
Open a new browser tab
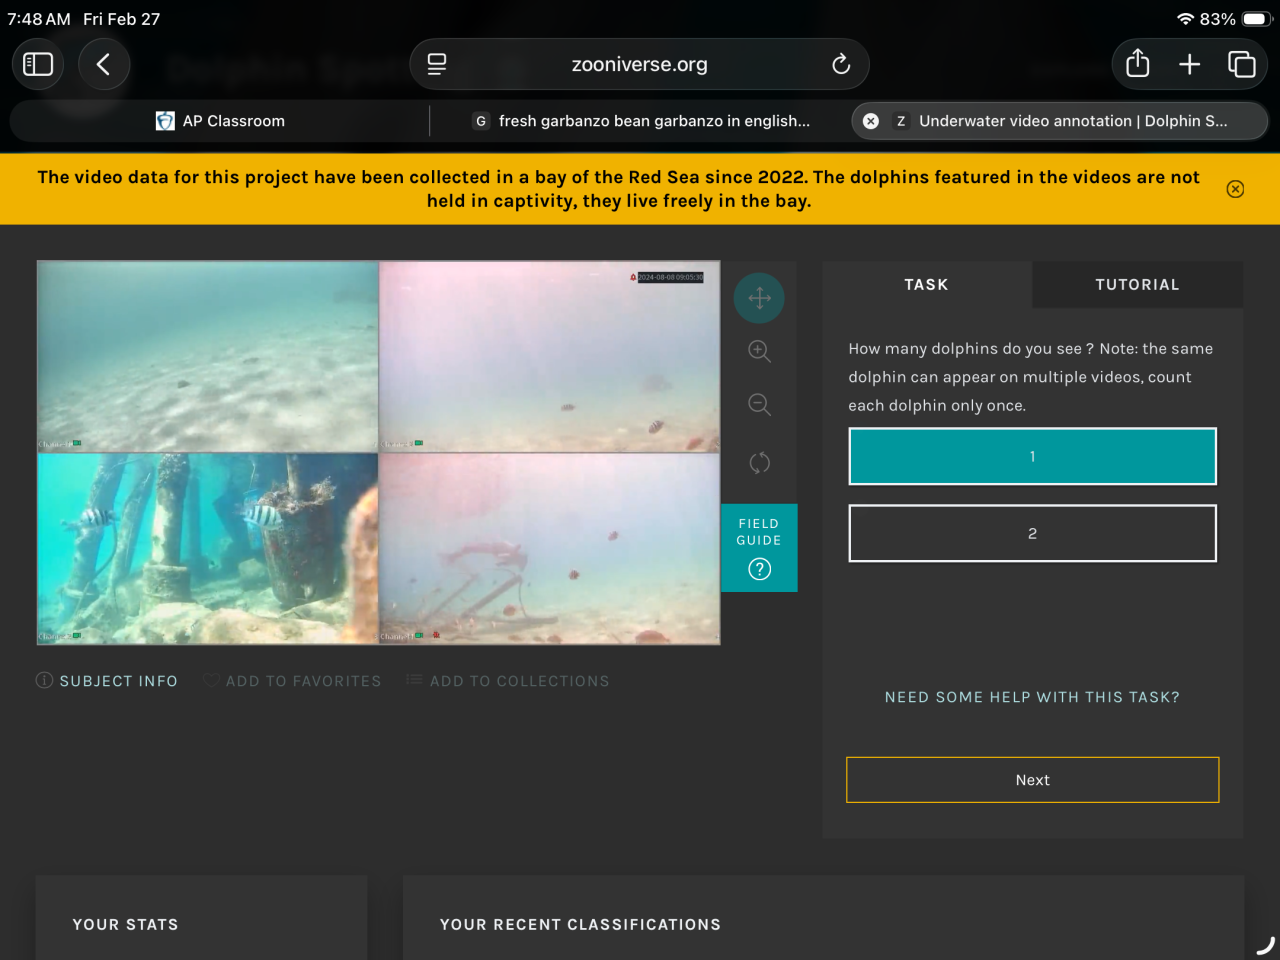pos(1190,64)
